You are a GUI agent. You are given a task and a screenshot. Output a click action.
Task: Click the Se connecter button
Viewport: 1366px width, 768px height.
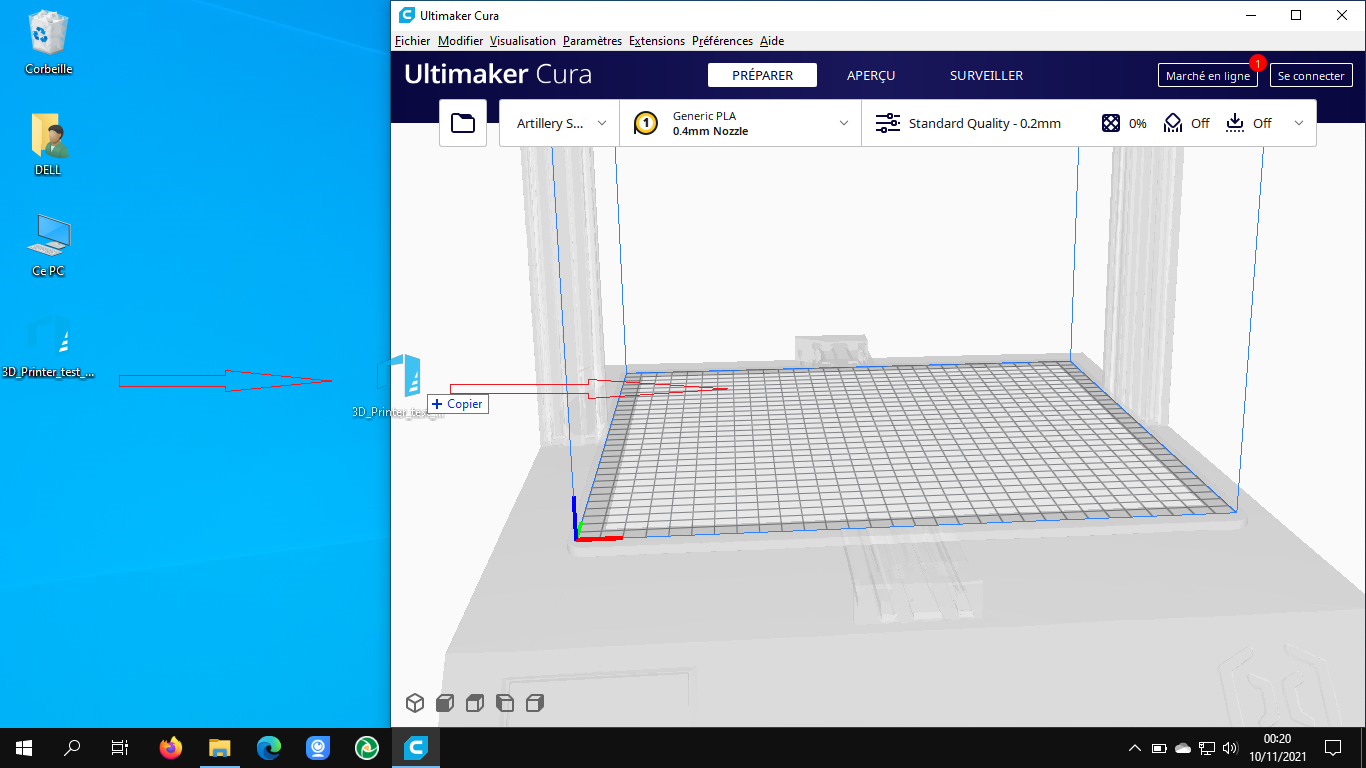coord(1311,75)
